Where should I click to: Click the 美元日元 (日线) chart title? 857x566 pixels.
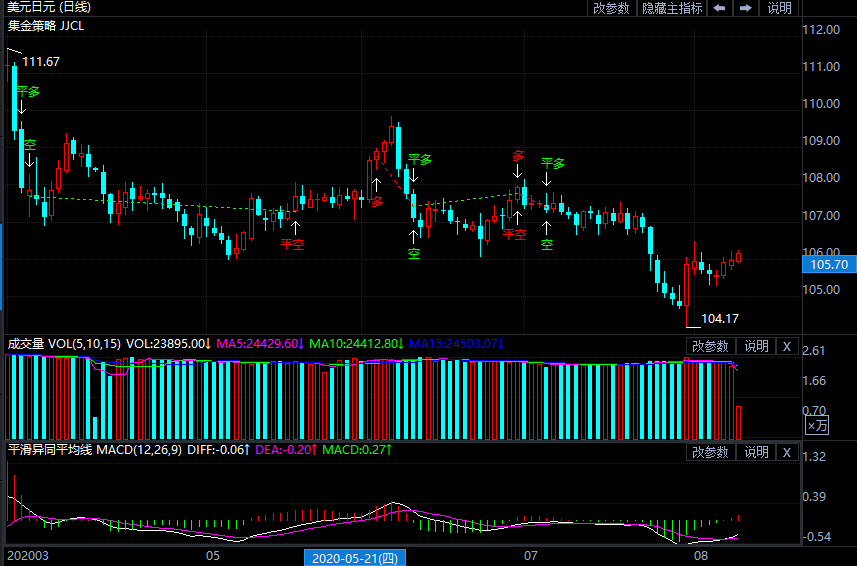click(x=48, y=8)
